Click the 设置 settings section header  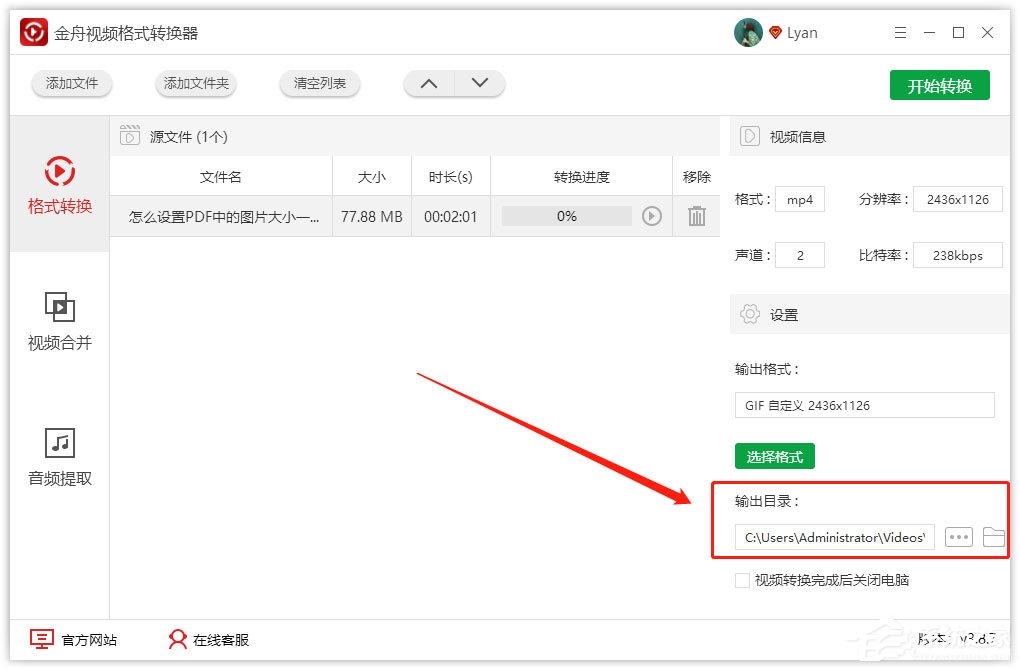(783, 314)
